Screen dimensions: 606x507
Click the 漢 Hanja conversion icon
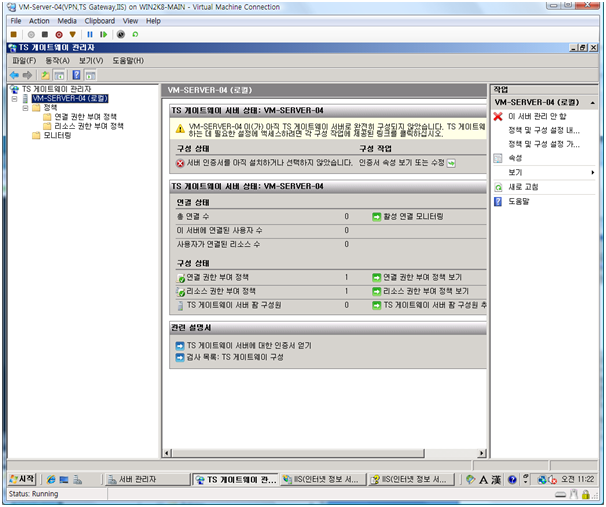[x=496, y=480]
